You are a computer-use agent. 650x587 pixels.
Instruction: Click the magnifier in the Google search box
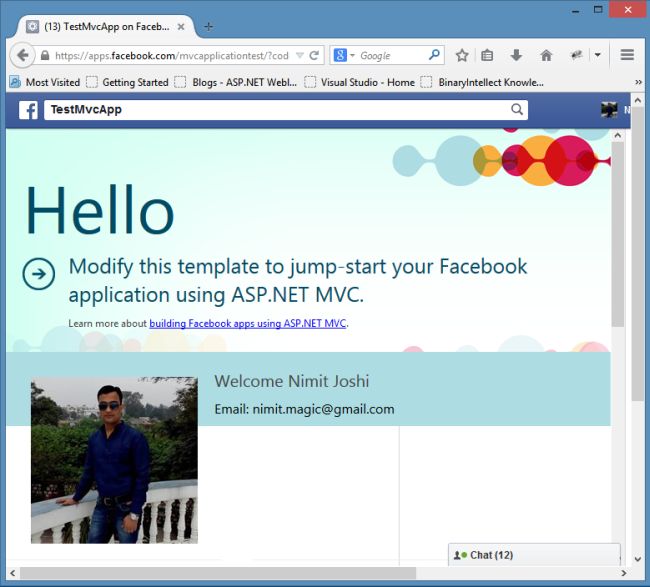tap(434, 55)
